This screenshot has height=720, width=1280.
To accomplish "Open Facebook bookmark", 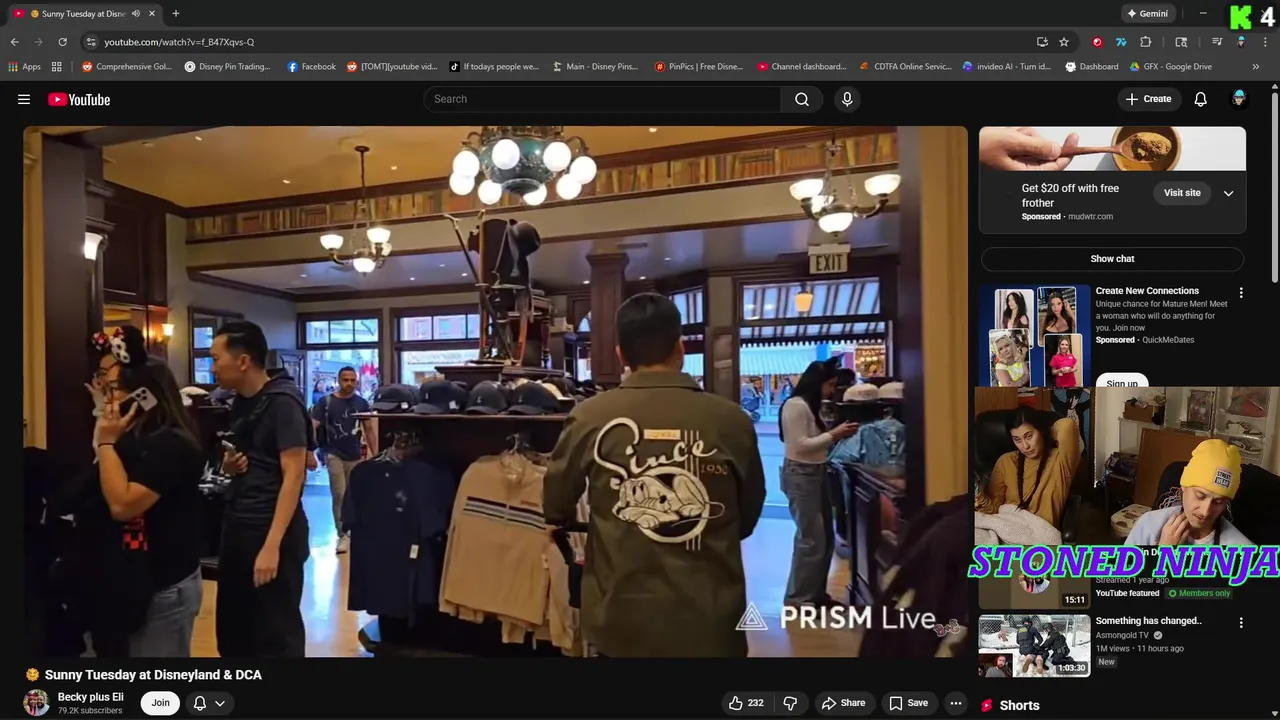I will pyautogui.click(x=311, y=67).
